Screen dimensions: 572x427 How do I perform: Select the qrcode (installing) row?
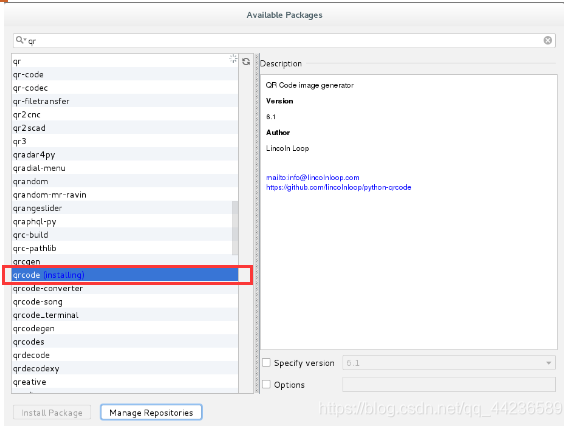coord(125,275)
